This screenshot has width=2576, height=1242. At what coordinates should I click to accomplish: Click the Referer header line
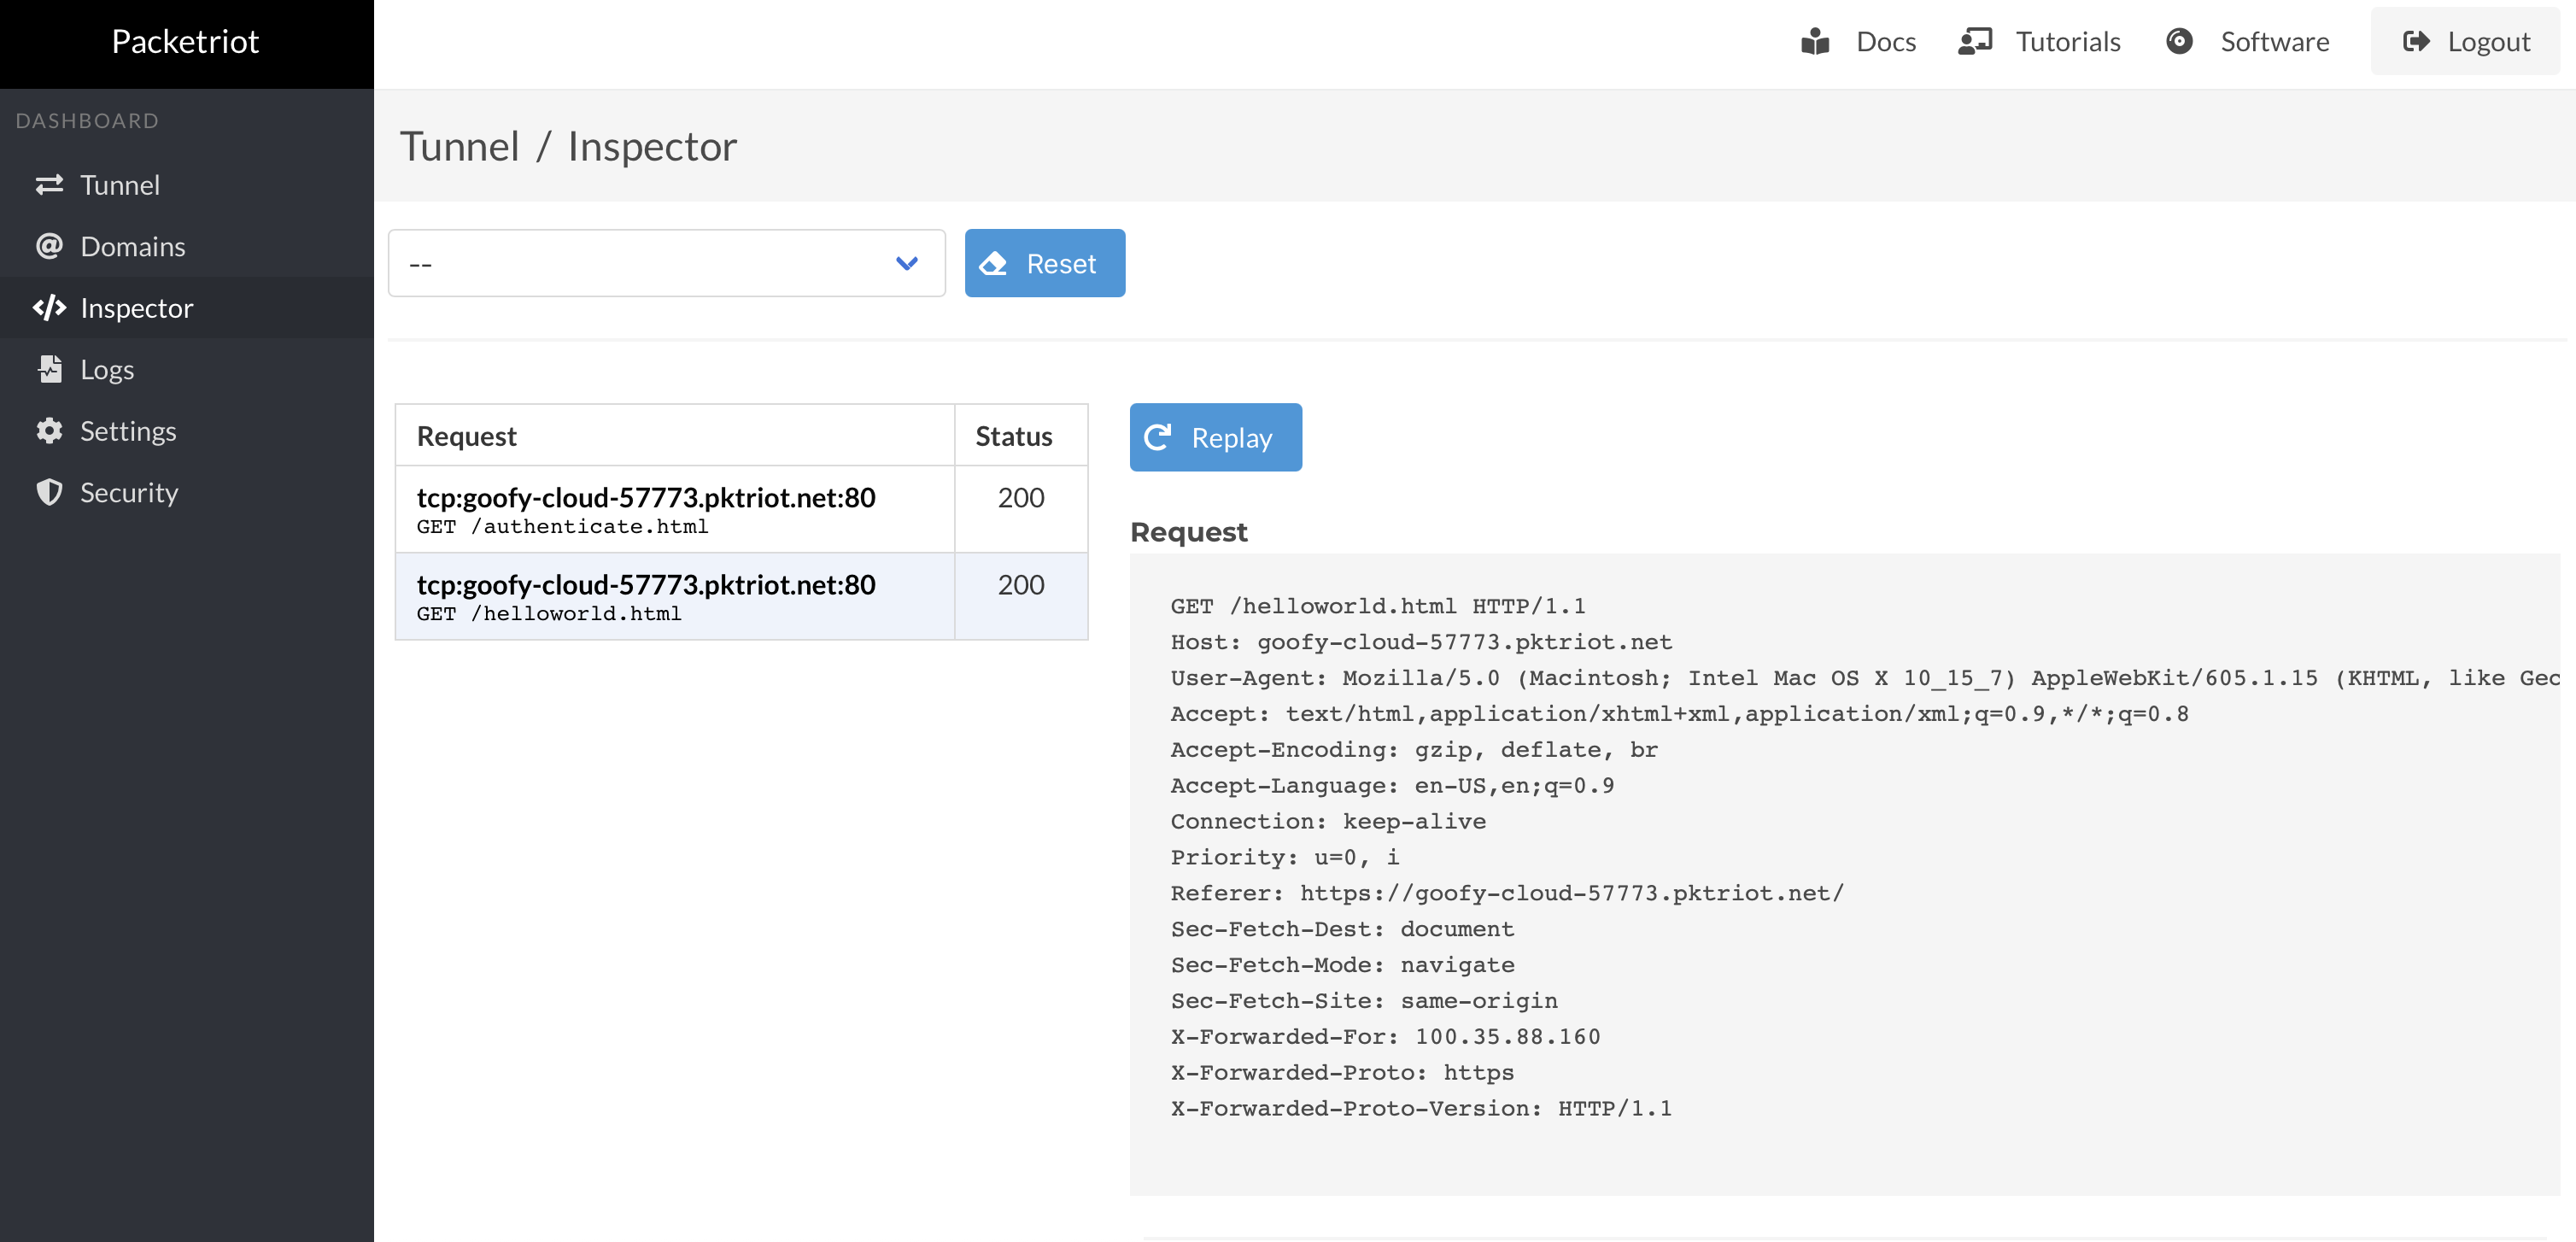pyautogui.click(x=1507, y=894)
